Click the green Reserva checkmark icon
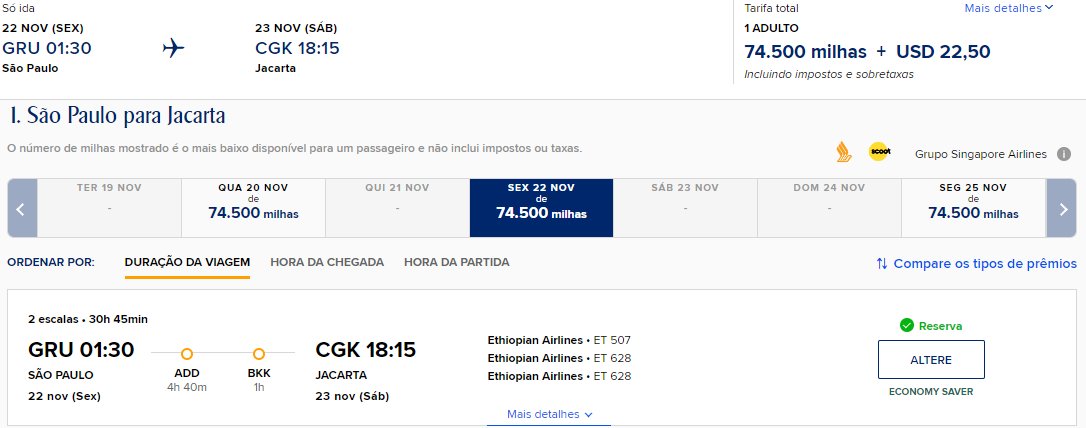 coord(907,326)
